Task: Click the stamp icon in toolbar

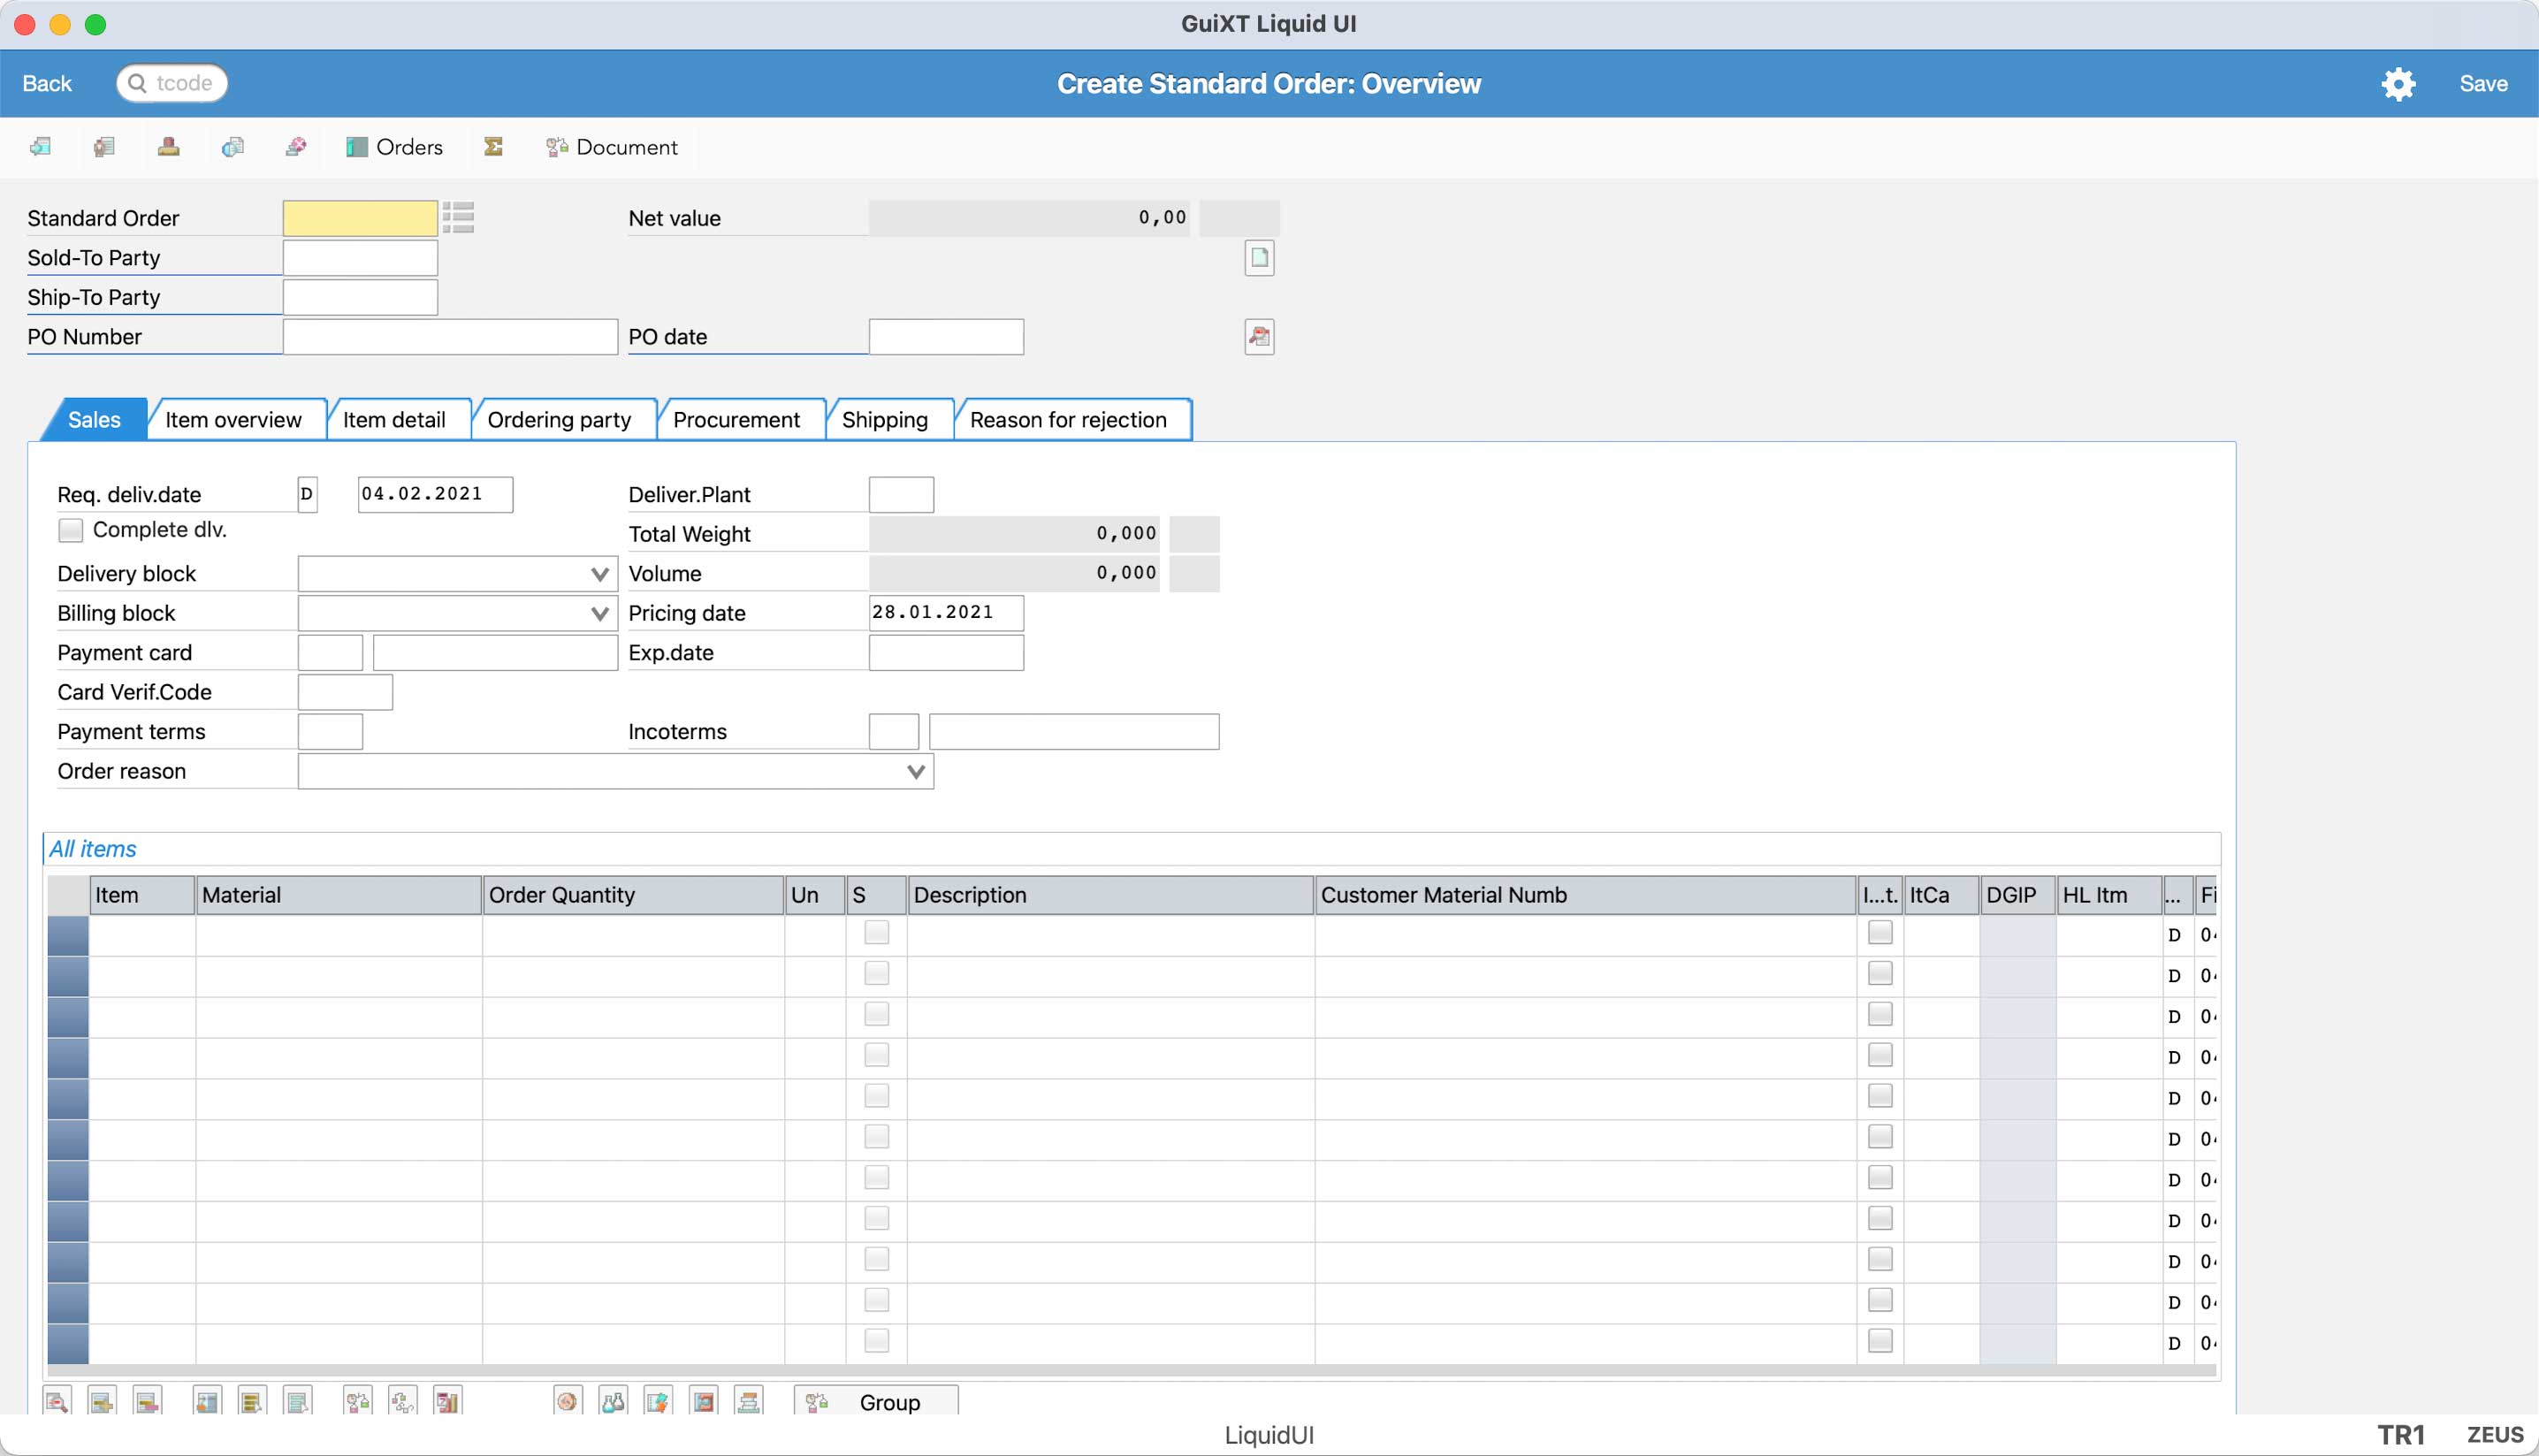Action: [168, 147]
